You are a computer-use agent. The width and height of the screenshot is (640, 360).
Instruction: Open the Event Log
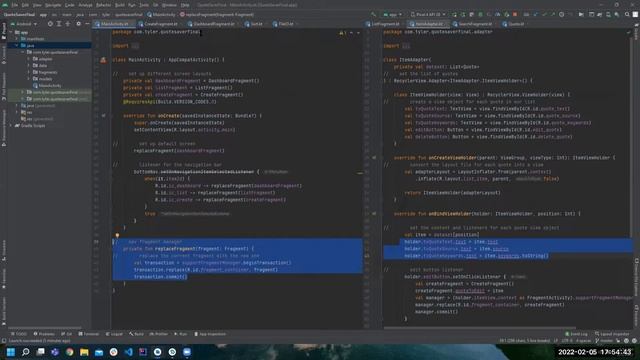click(x=576, y=334)
